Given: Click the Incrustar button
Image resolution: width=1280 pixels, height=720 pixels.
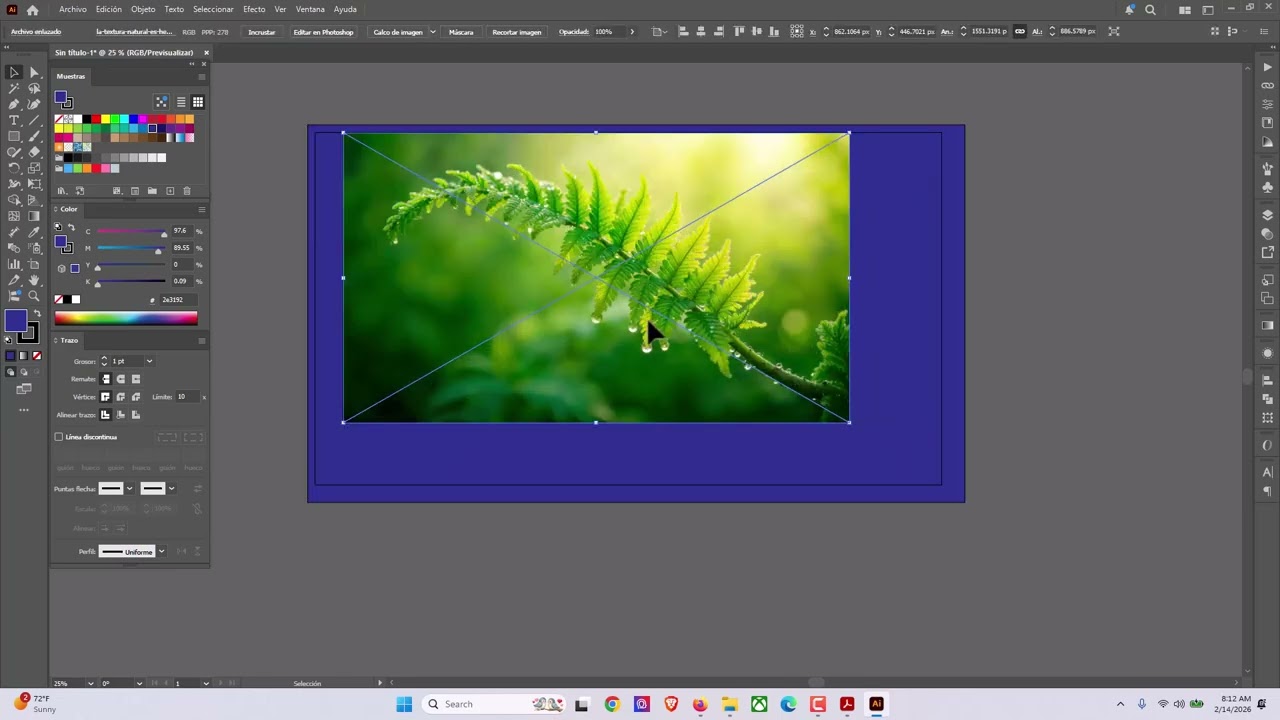Looking at the screenshot, I should click(262, 32).
